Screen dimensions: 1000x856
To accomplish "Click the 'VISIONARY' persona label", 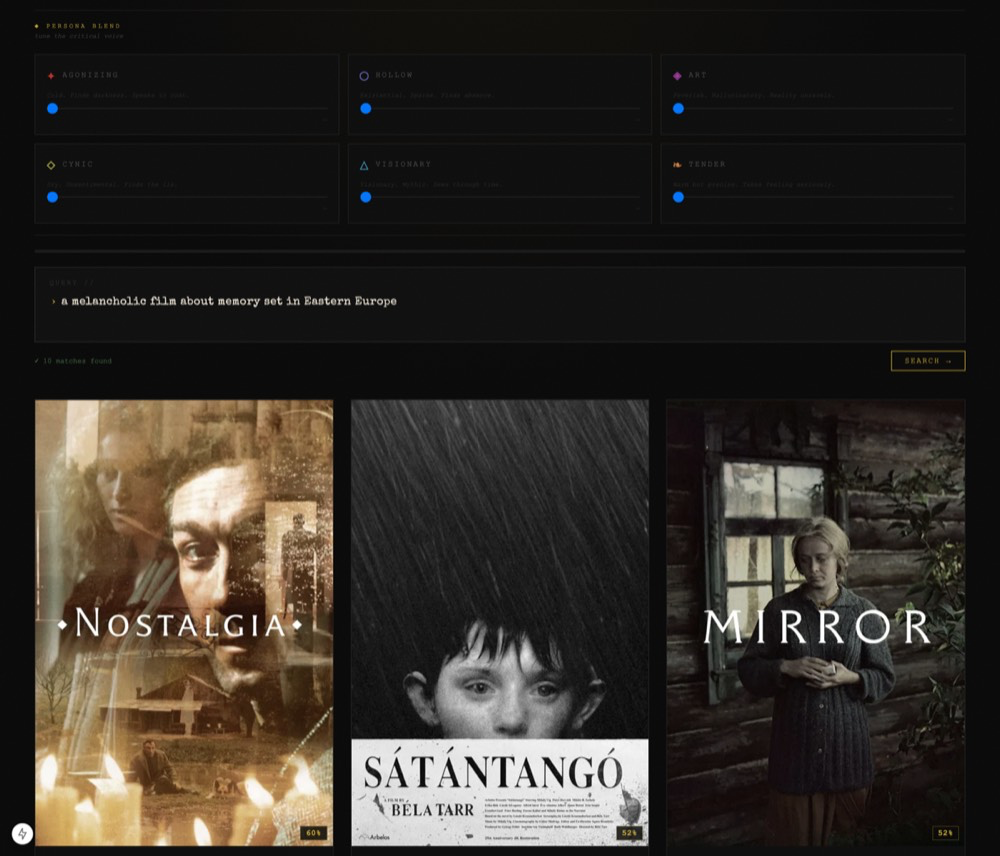I will (403, 165).
